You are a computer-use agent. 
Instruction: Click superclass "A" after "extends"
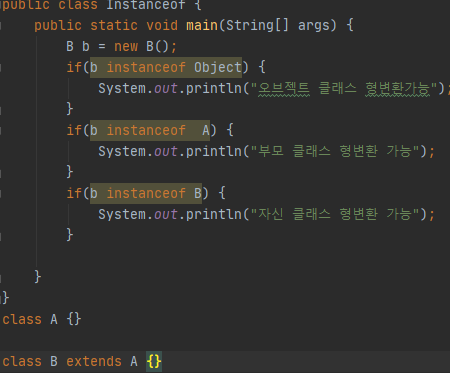pos(134,361)
